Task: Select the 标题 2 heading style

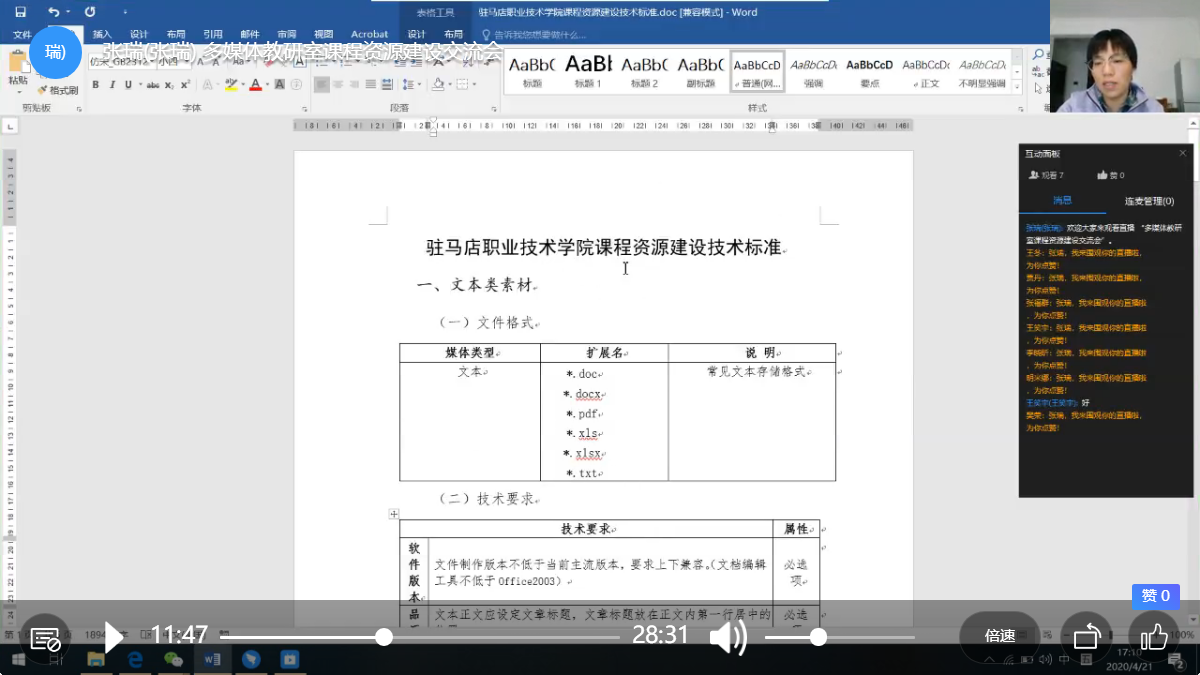Action: pyautogui.click(x=644, y=71)
